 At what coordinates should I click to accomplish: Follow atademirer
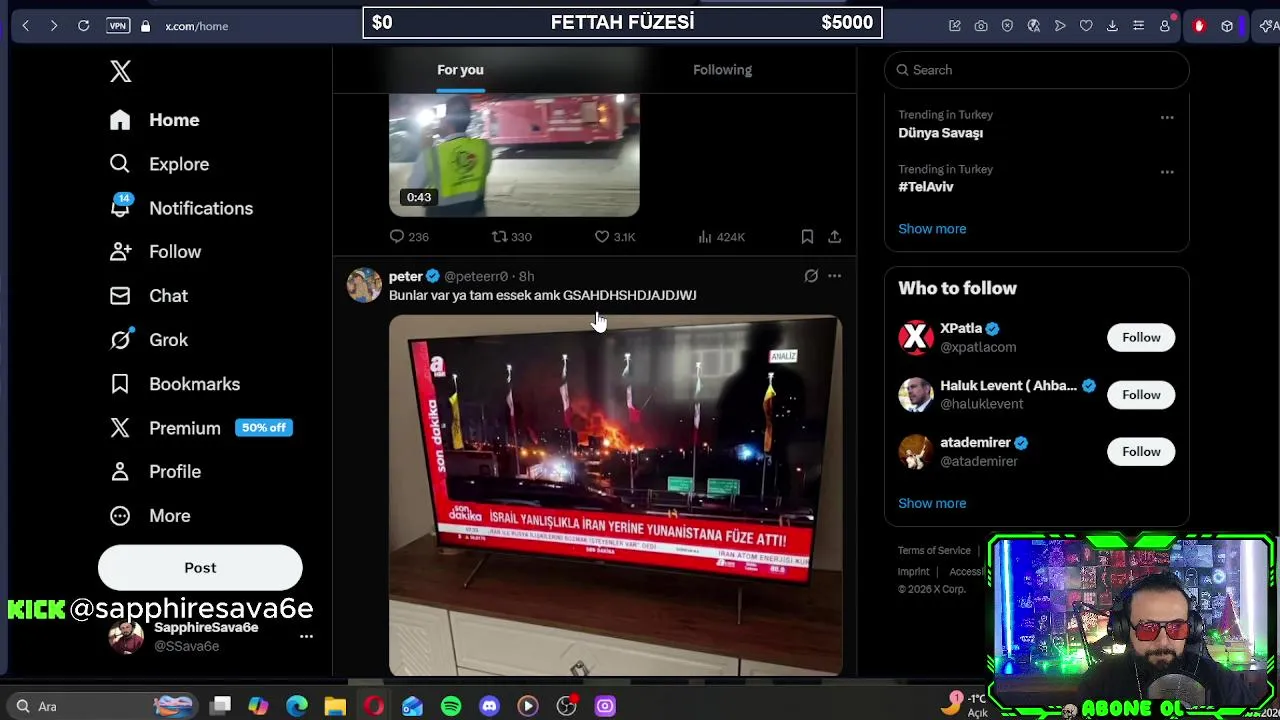tap(1141, 452)
